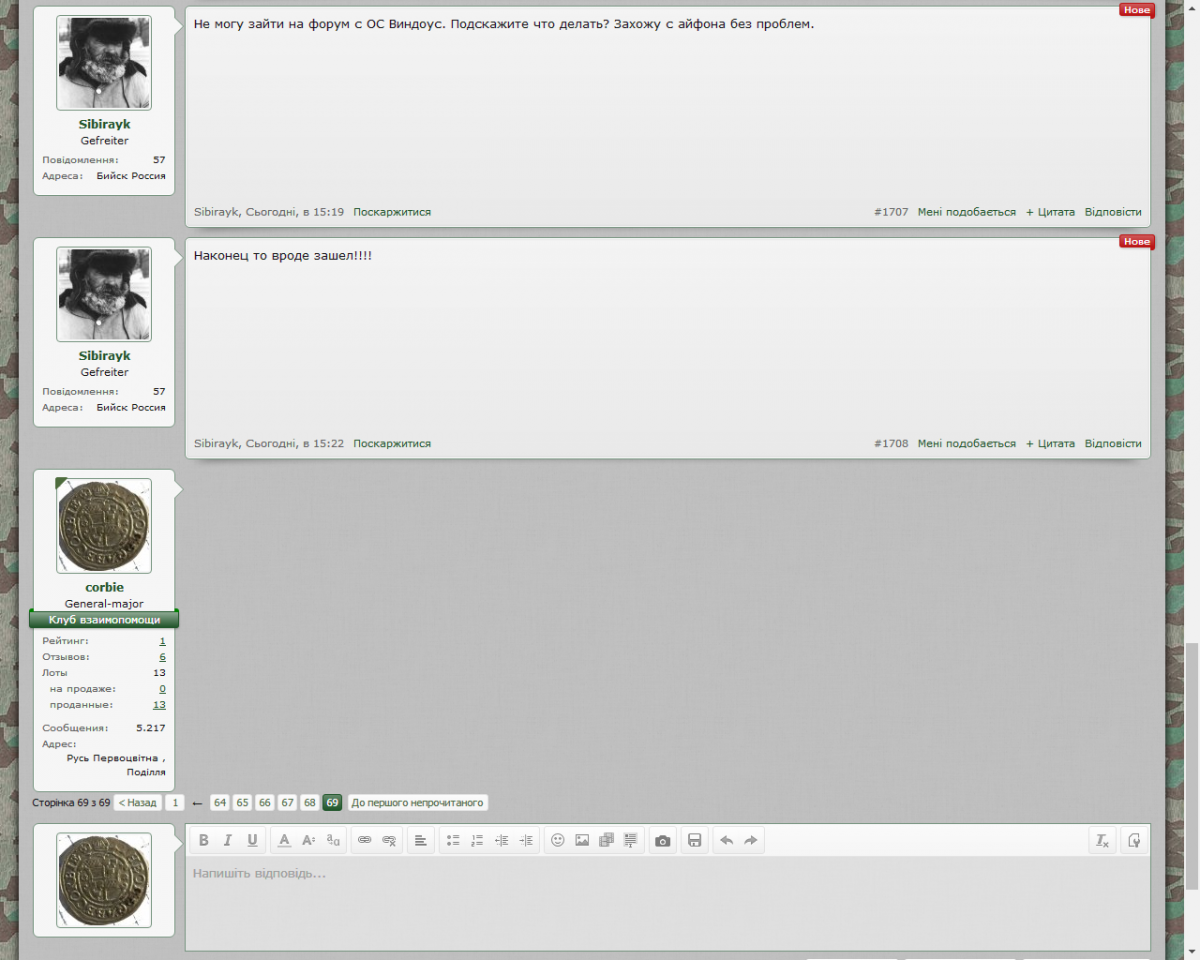
Task: Click the remove formatting icon
Action: 1102,840
